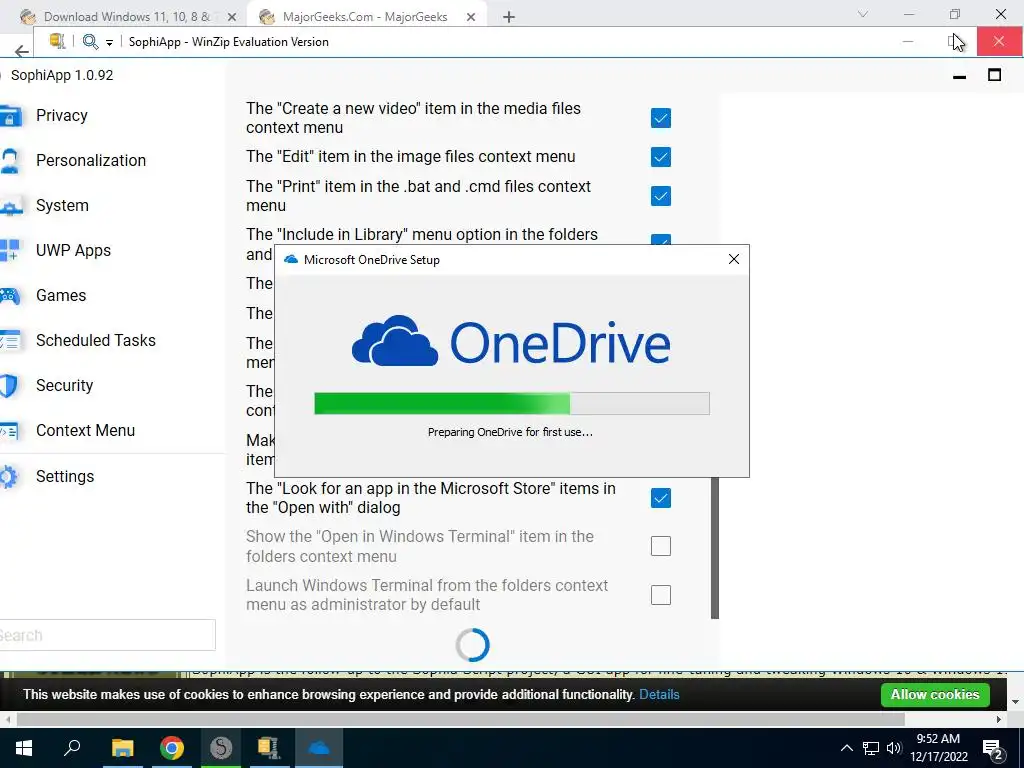The image size is (1024, 768).
Task: Switch to the Download Windows 11 tab
Action: point(127,16)
